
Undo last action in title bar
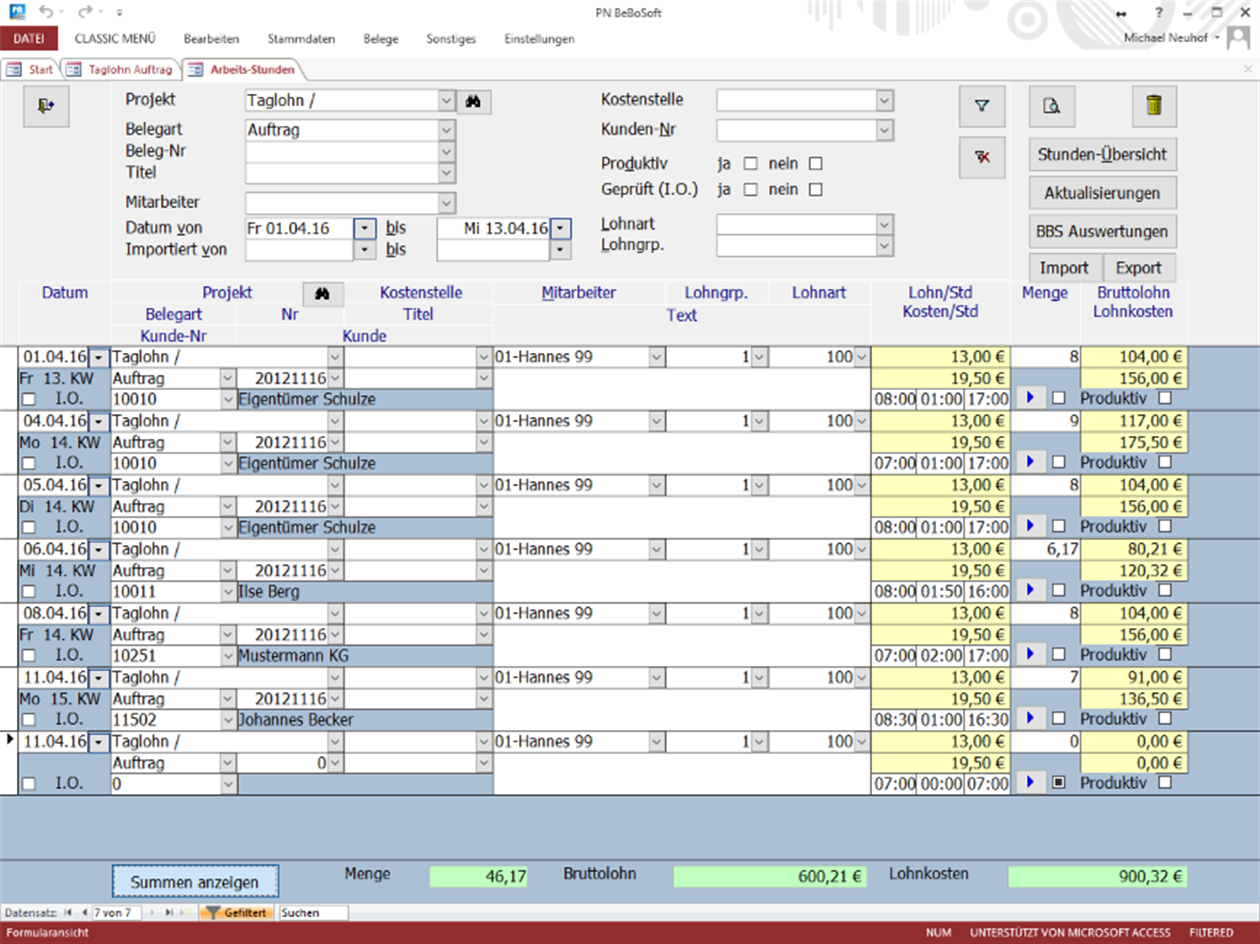pos(47,13)
